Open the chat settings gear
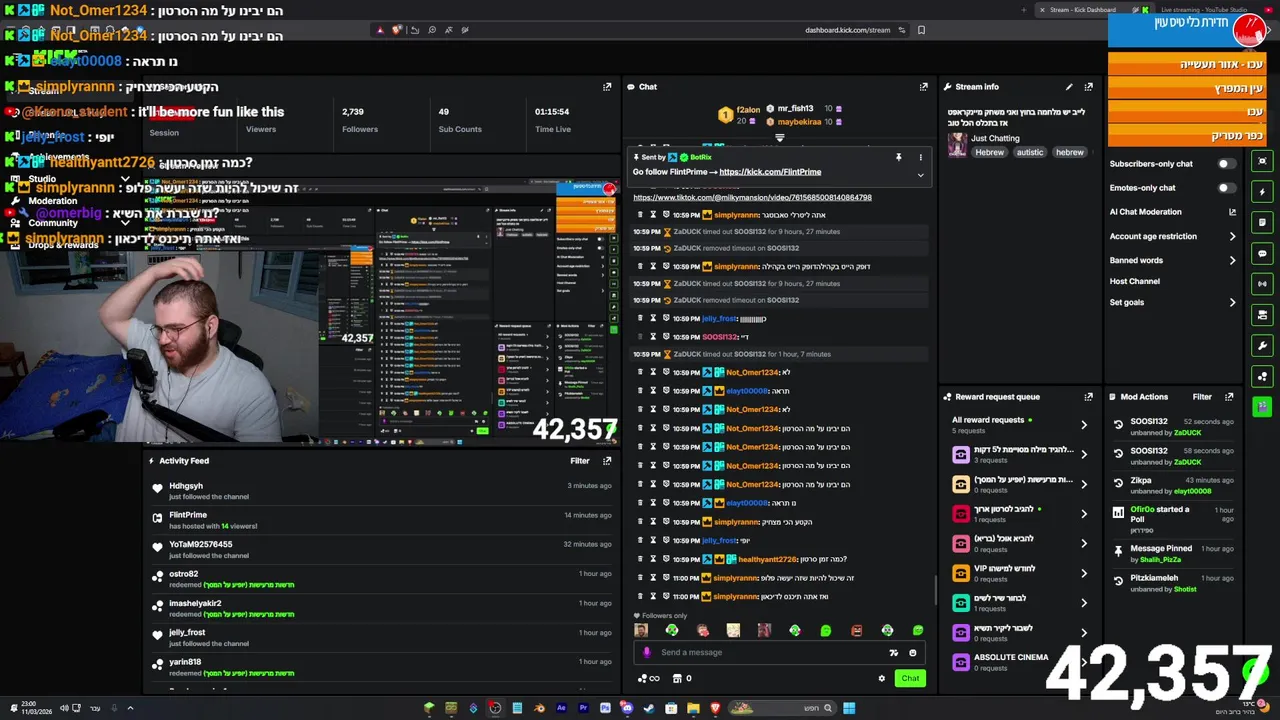Viewport: 1280px width, 720px height. coord(881,678)
